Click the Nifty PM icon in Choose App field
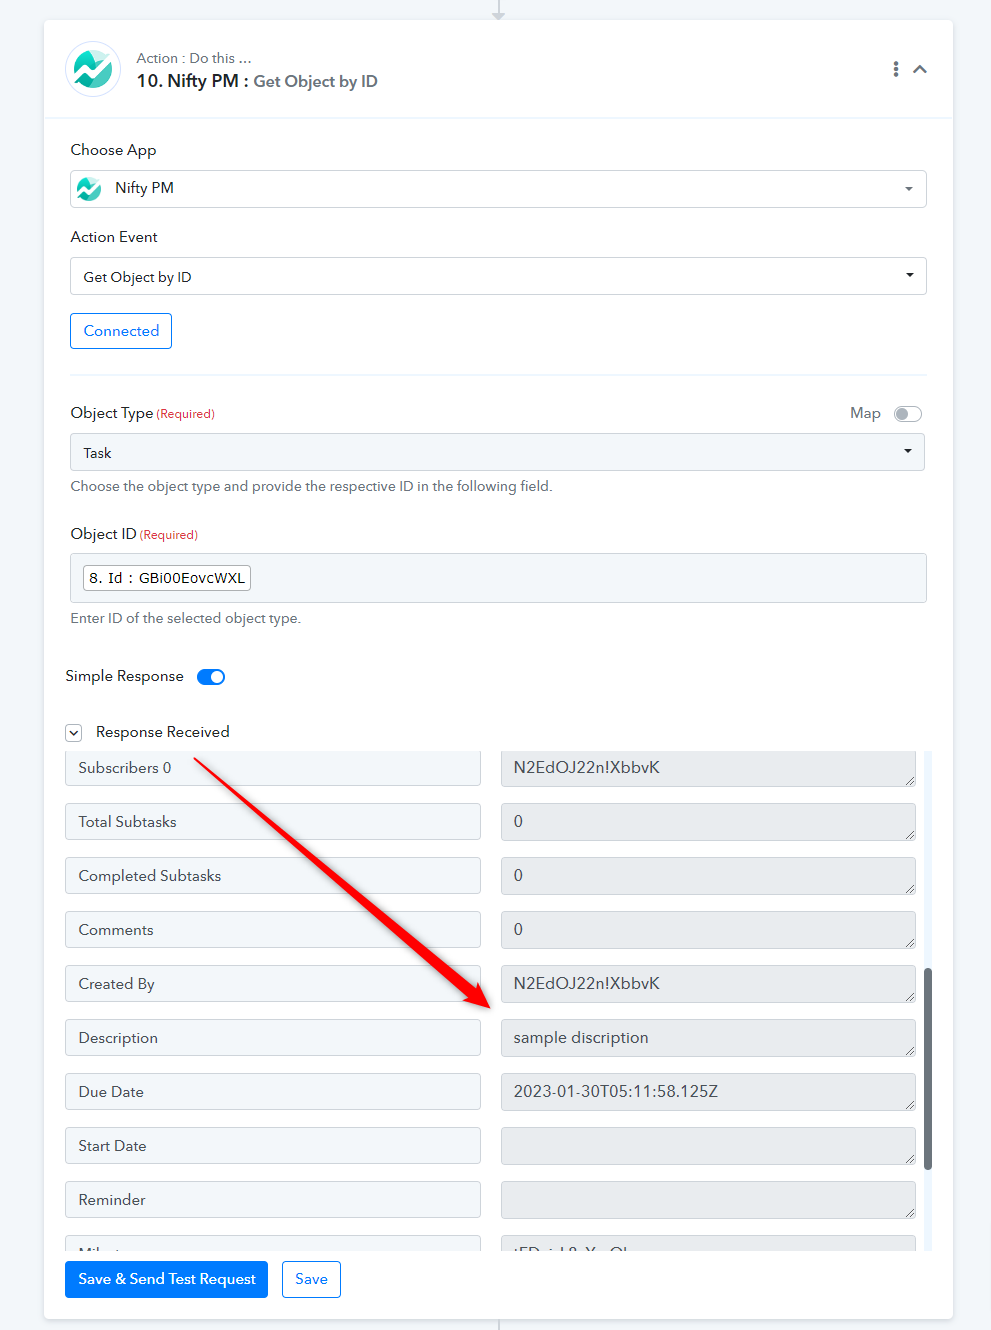Image resolution: width=991 pixels, height=1330 pixels. tap(89, 188)
